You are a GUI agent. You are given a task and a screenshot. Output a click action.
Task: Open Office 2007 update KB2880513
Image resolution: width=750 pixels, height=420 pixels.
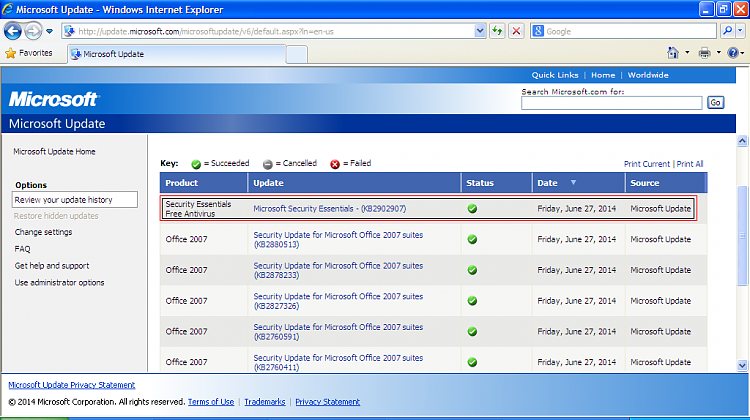tap(338, 240)
